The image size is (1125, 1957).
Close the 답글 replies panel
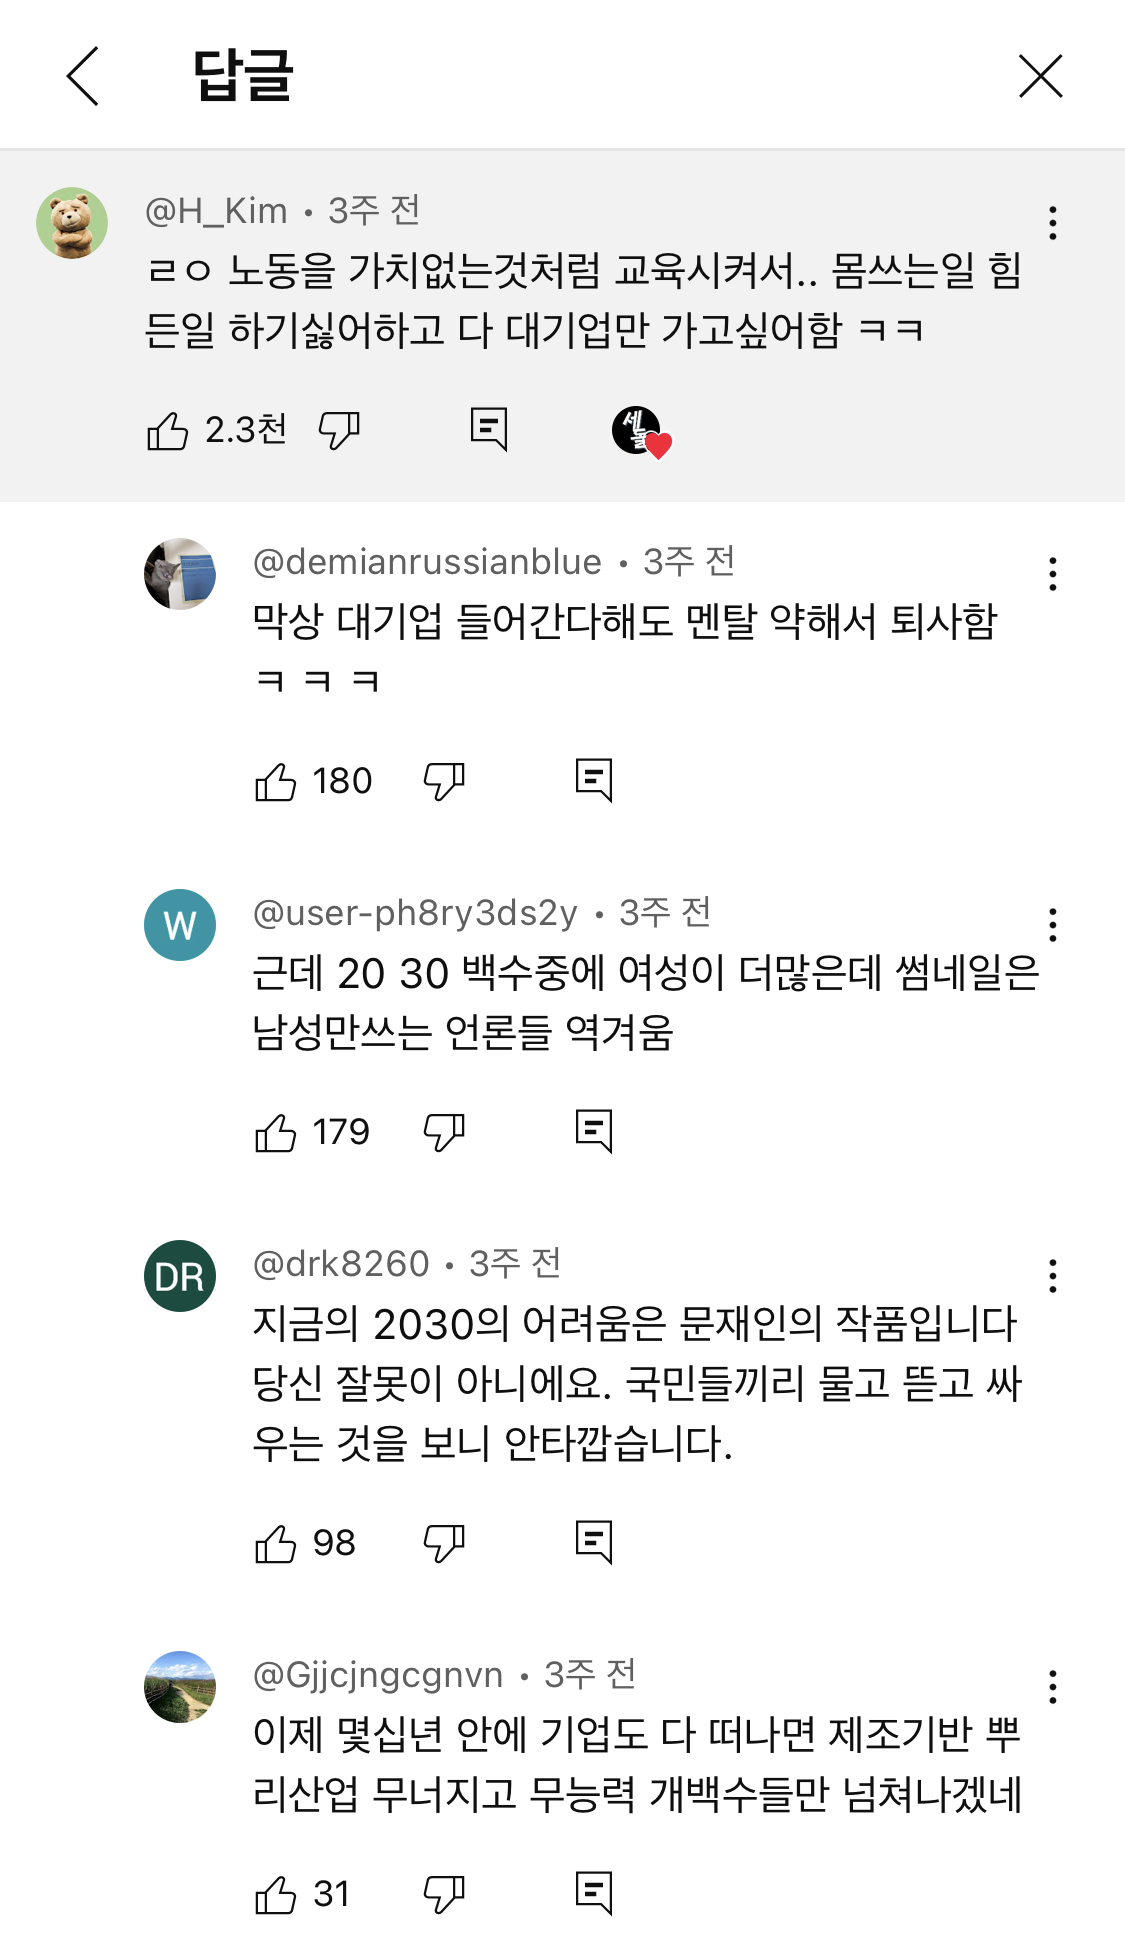[x=1040, y=76]
